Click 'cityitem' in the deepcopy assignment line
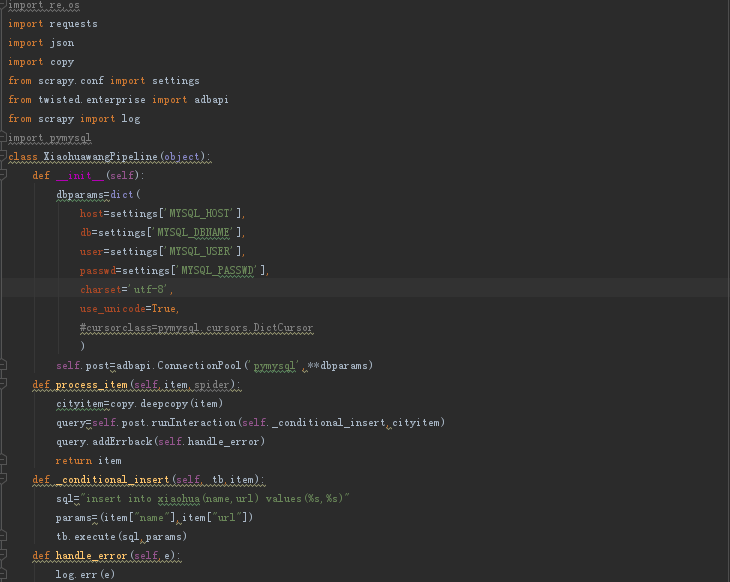The image size is (730, 582). (x=80, y=404)
